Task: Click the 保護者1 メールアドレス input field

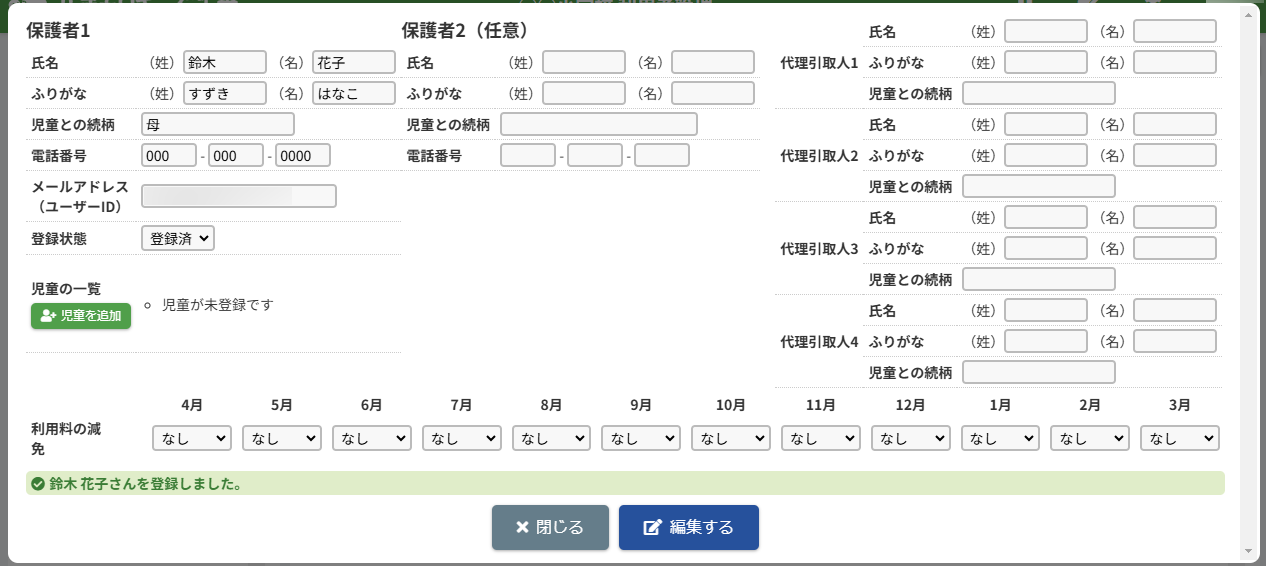Action: tap(239, 196)
